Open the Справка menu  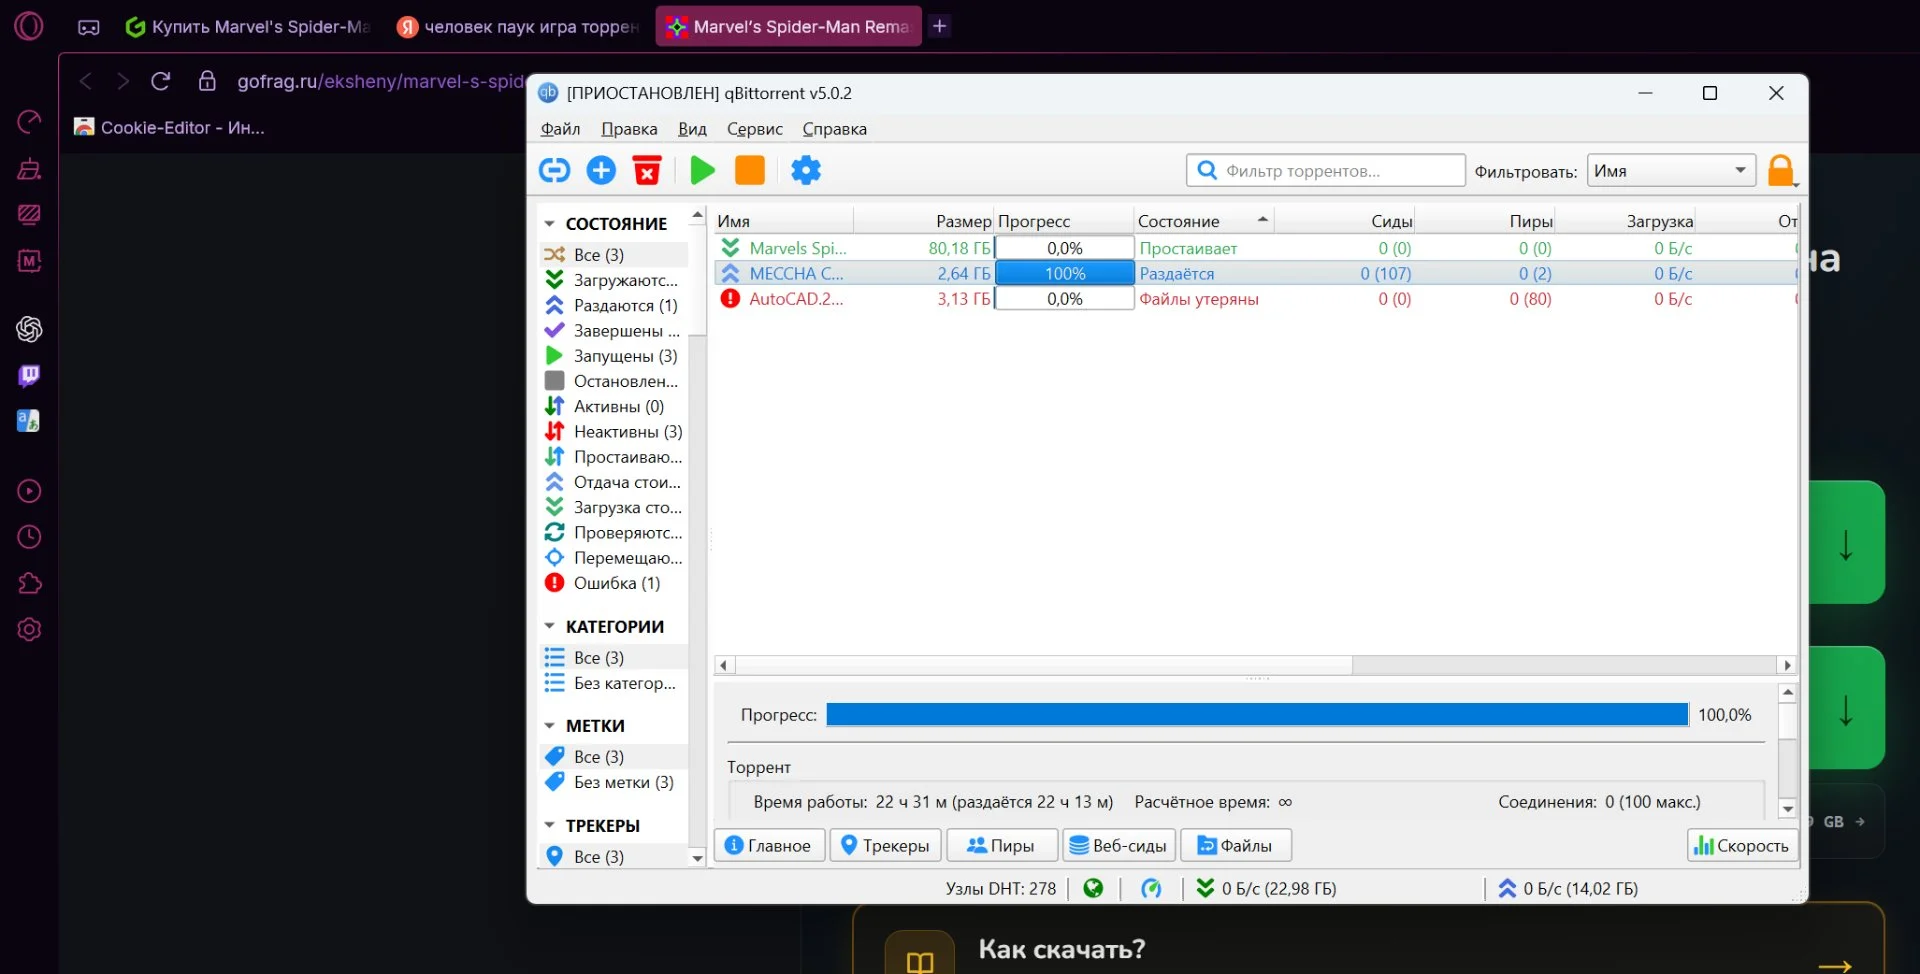835,129
